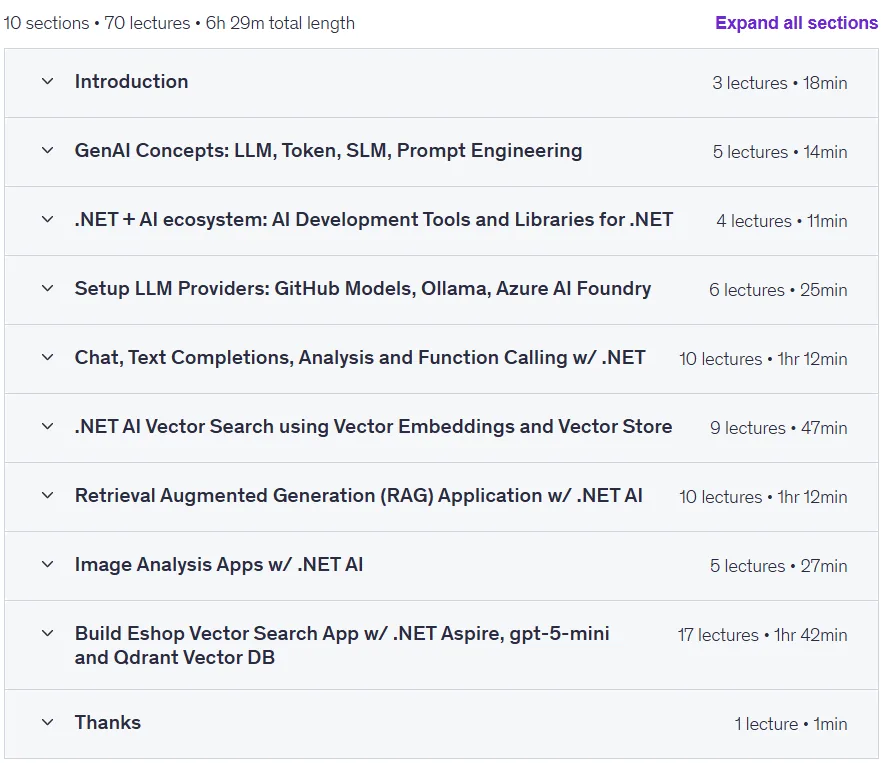The image size is (882, 763).
Task: Open .NET AI Vector Search section title
Action: click(374, 427)
